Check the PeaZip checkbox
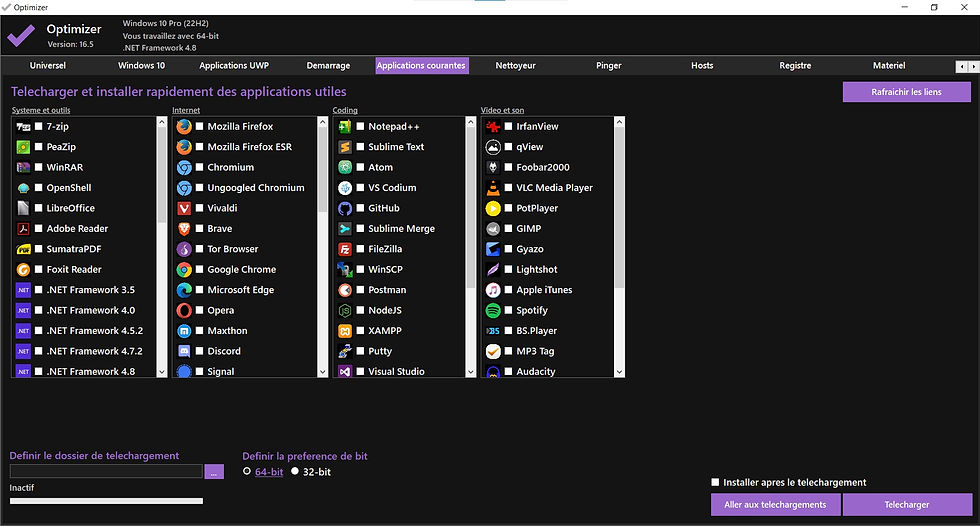 [x=39, y=147]
